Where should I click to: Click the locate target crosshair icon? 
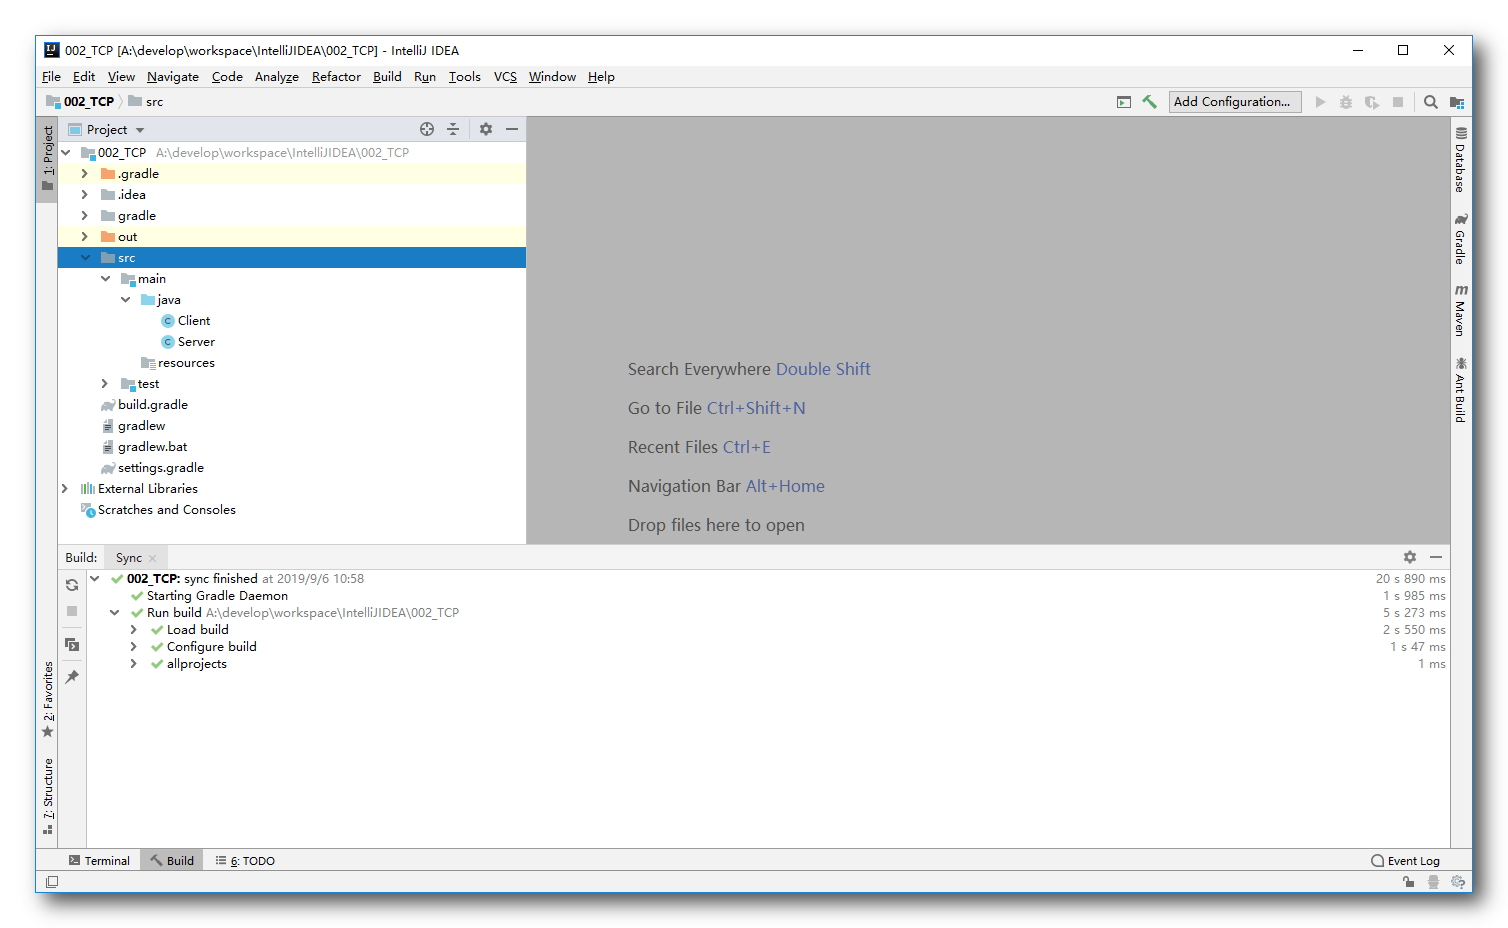click(x=427, y=129)
